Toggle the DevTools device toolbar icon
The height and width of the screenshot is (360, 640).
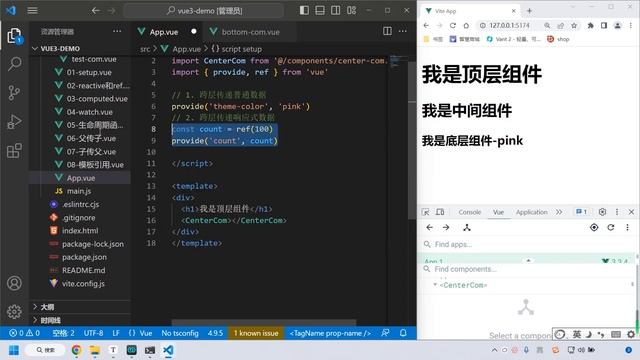(440, 212)
